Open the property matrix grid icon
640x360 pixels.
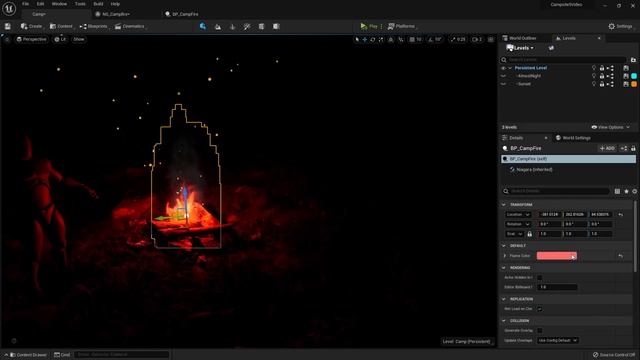pyautogui.click(x=617, y=191)
